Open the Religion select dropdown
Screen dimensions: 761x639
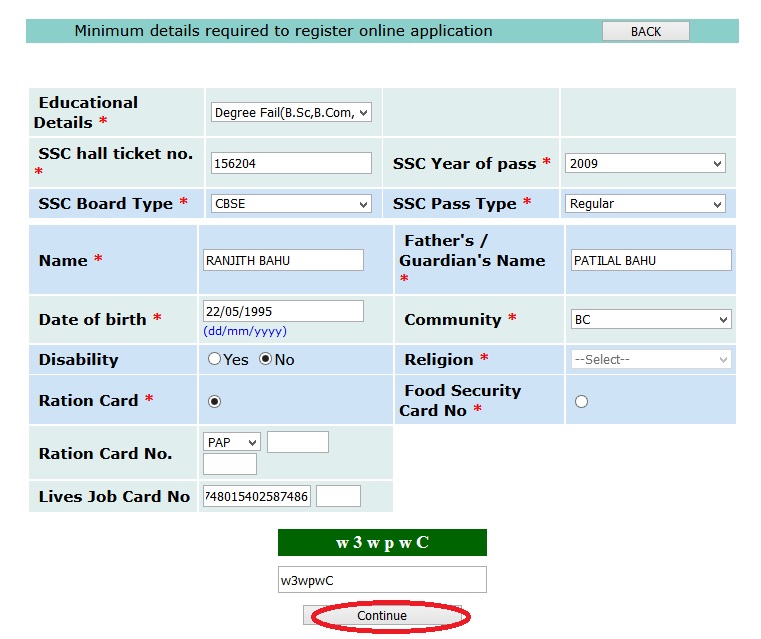point(650,359)
